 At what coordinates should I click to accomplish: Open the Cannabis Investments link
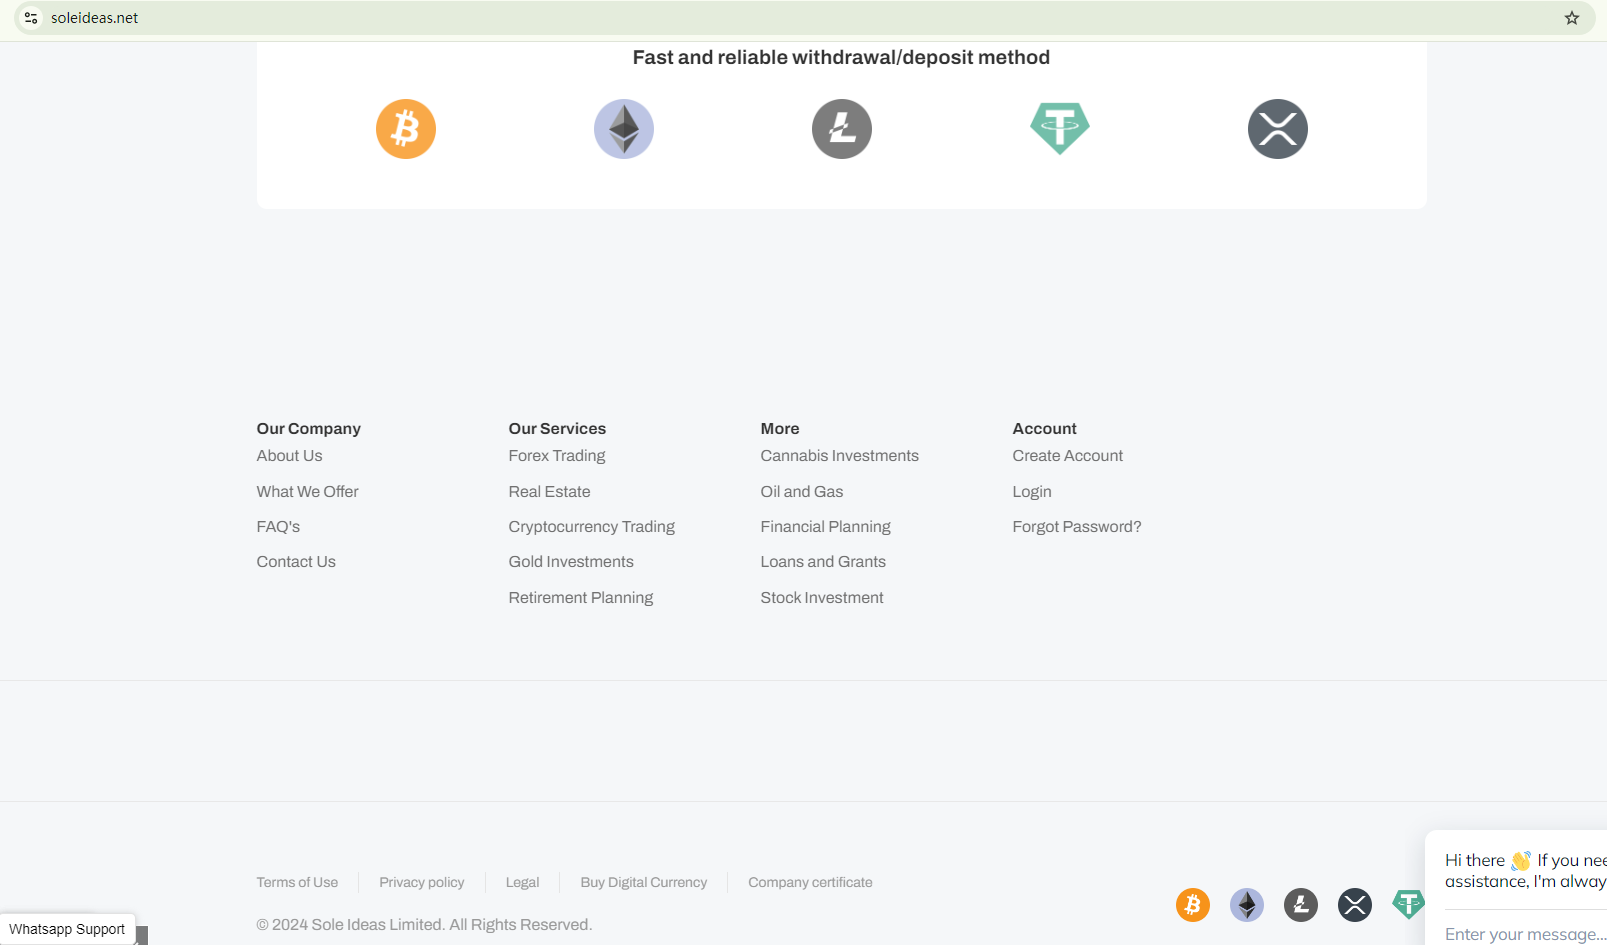(840, 456)
